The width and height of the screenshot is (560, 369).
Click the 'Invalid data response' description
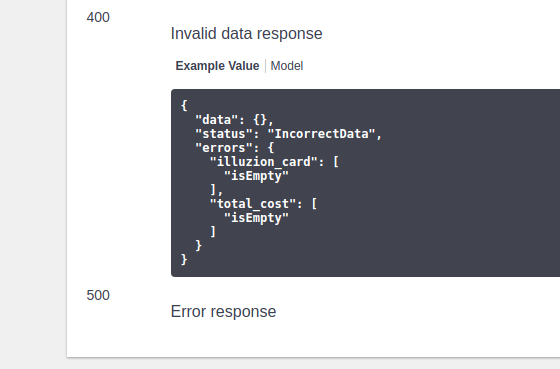coord(246,34)
